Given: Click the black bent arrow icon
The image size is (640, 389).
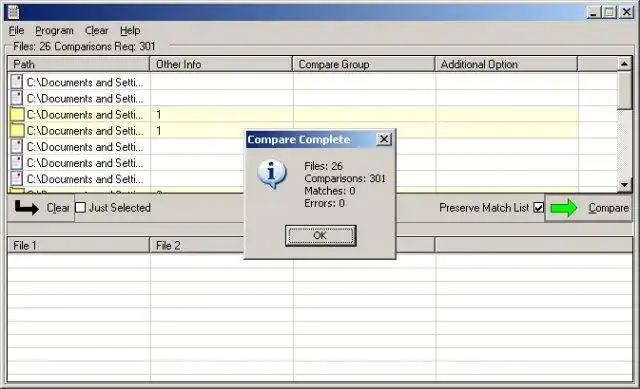Looking at the screenshot, I should pyautogui.click(x=27, y=208).
